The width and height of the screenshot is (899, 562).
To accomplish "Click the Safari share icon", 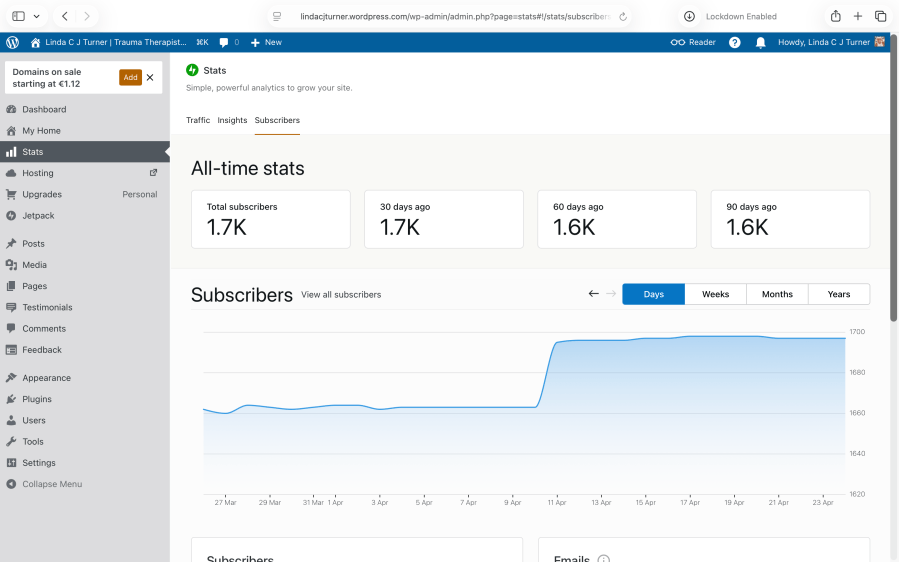I will coord(836,16).
